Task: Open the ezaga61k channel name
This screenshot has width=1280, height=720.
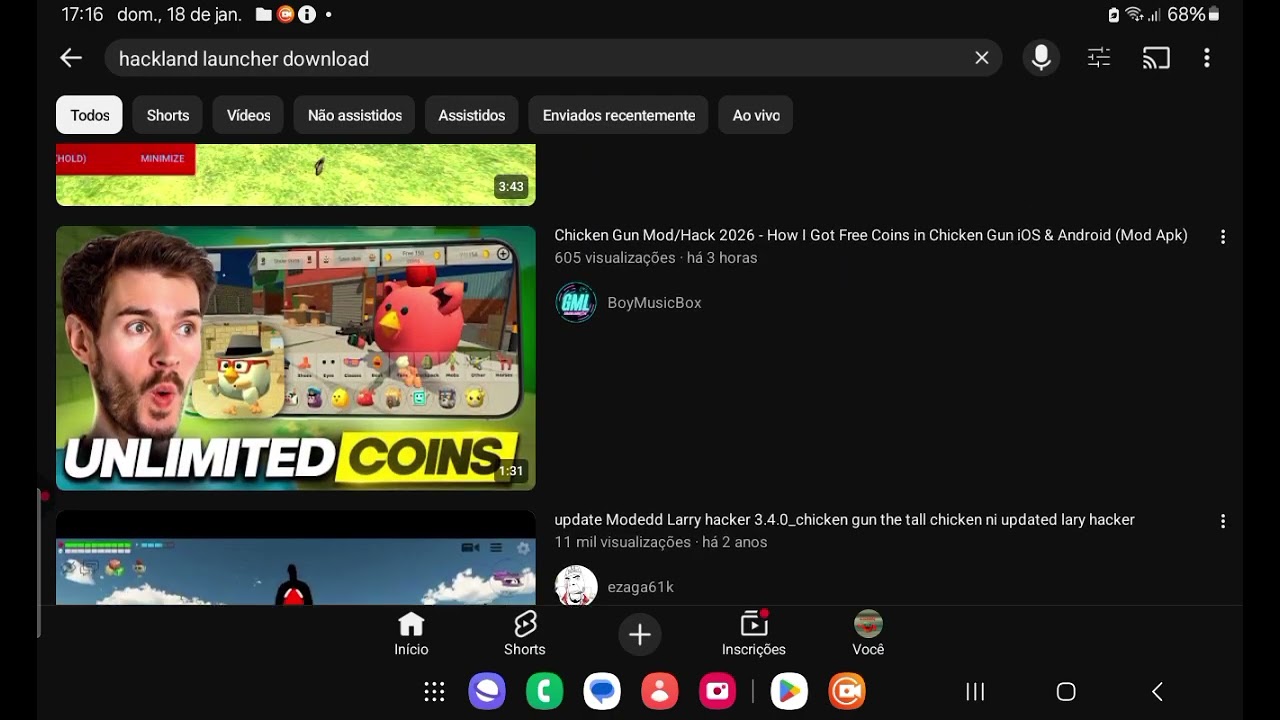Action: tap(640, 587)
